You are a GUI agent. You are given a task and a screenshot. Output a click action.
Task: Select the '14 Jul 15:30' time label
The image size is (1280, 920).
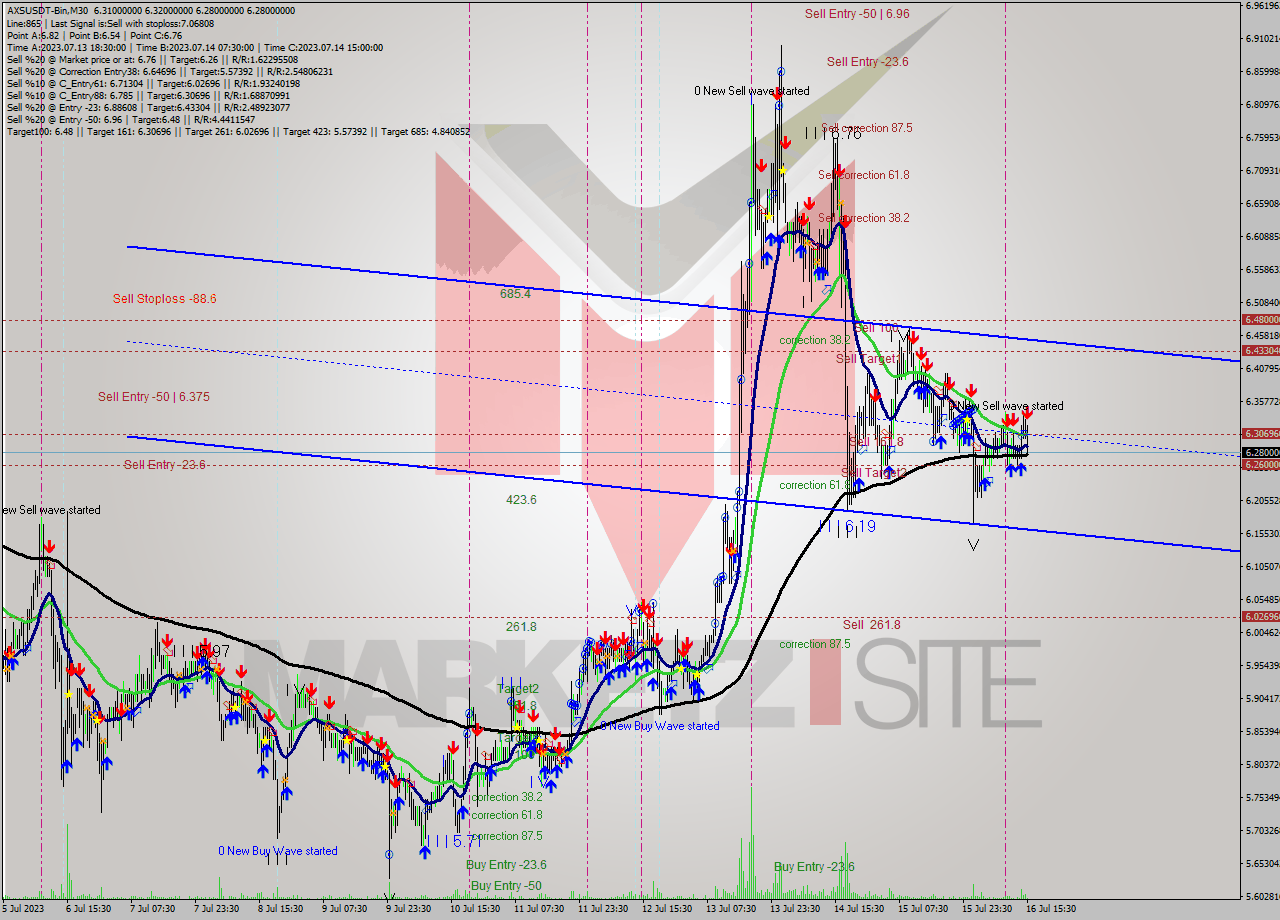tap(858, 909)
